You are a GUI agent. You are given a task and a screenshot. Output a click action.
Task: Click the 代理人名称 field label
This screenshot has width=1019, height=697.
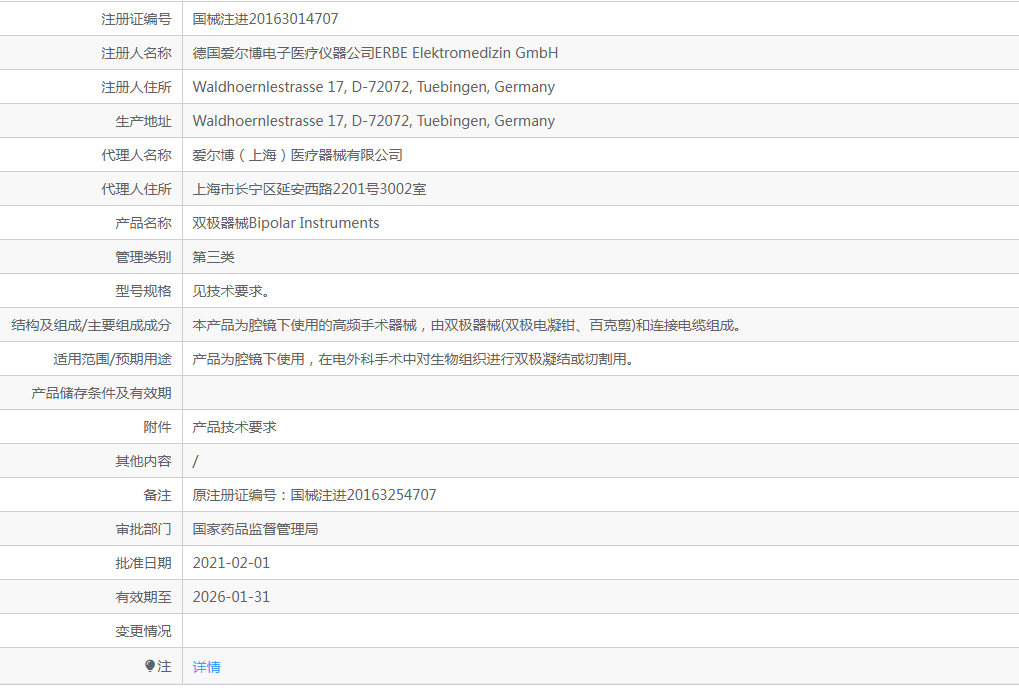pos(136,155)
